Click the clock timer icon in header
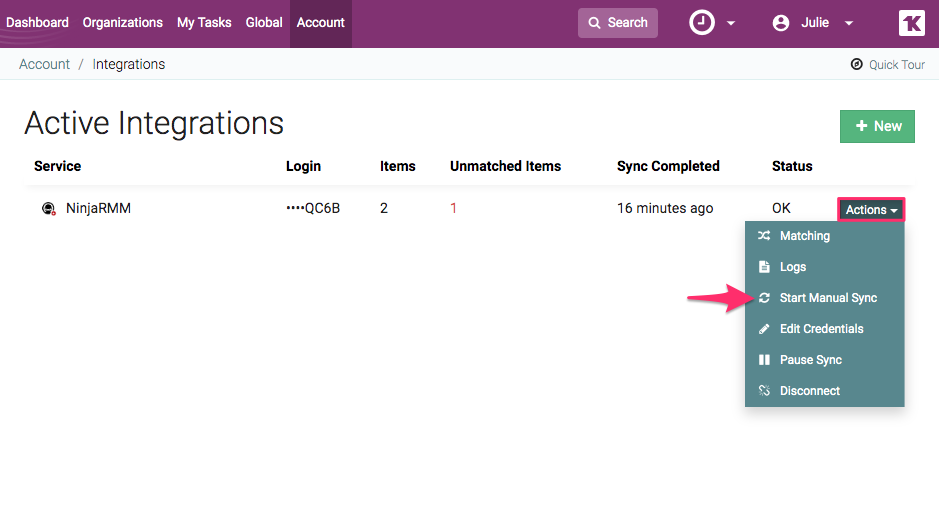Viewport: 939px width, 524px height. coord(702,22)
